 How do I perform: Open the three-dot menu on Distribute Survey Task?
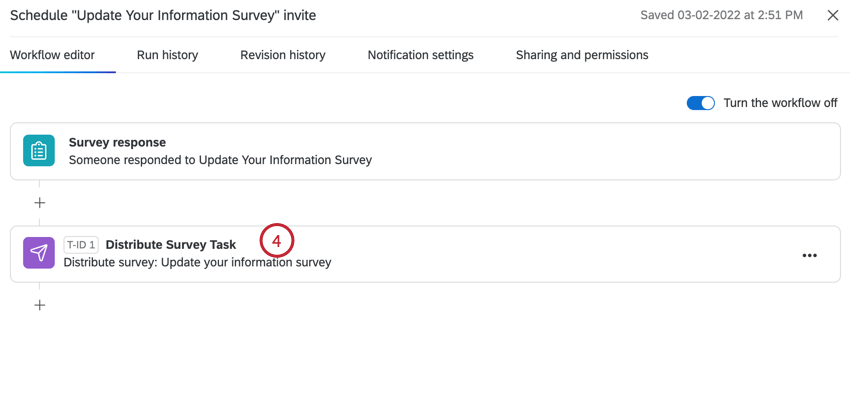809,256
